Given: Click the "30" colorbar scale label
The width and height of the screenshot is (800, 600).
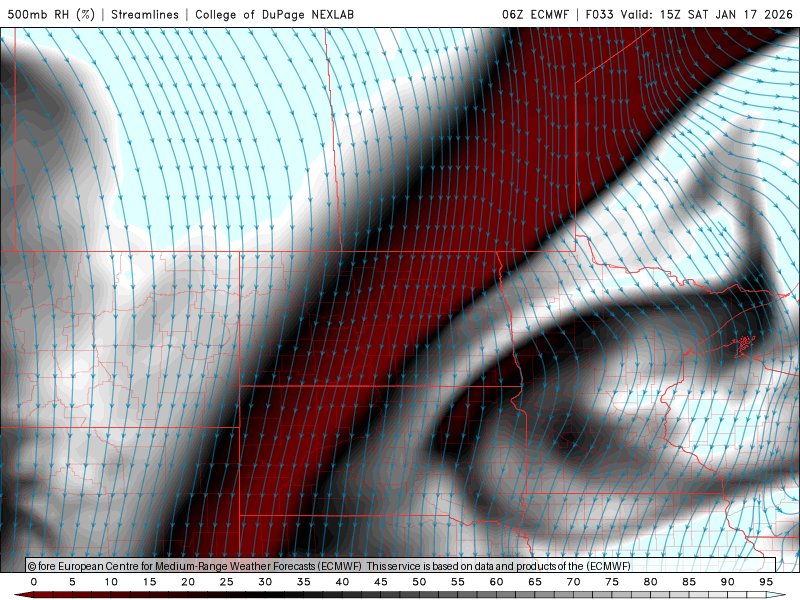Looking at the screenshot, I should (x=265, y=582).
